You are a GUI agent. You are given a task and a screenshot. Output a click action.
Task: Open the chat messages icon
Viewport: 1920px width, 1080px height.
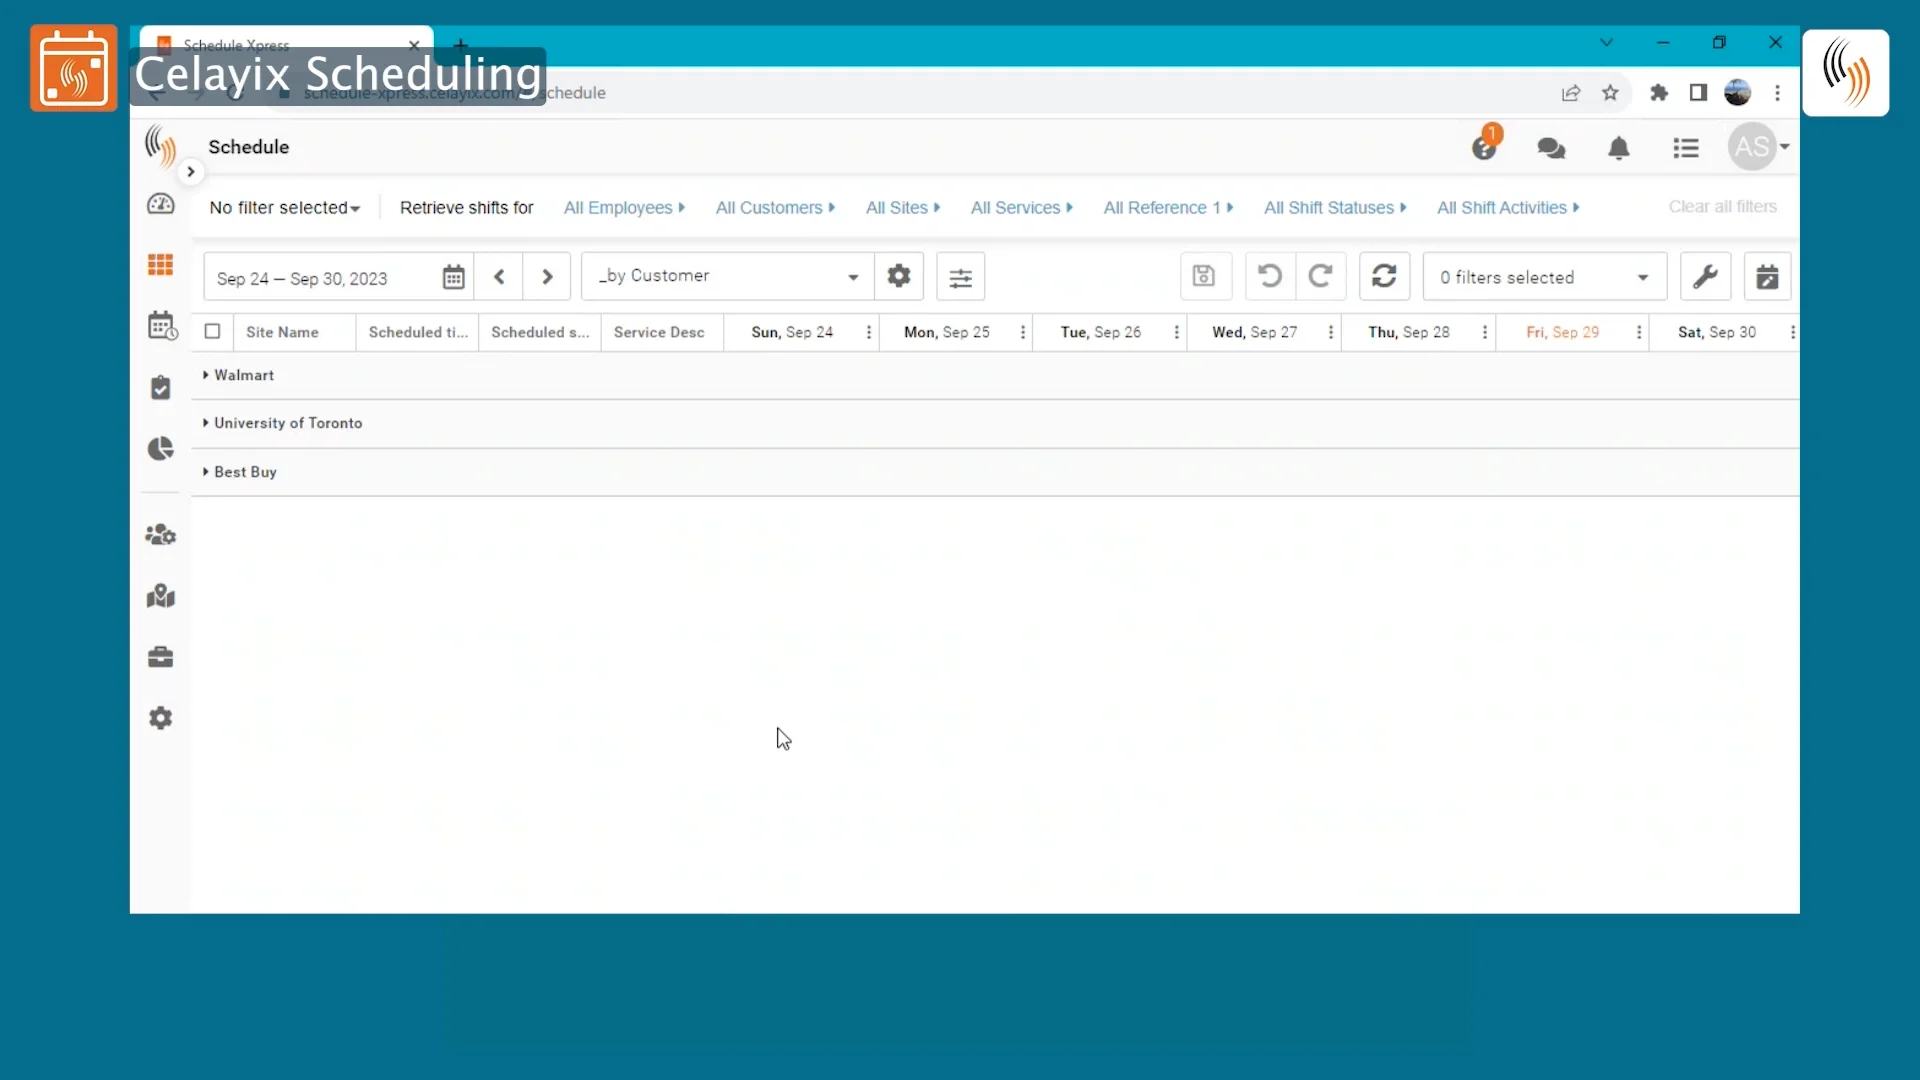1551,147
